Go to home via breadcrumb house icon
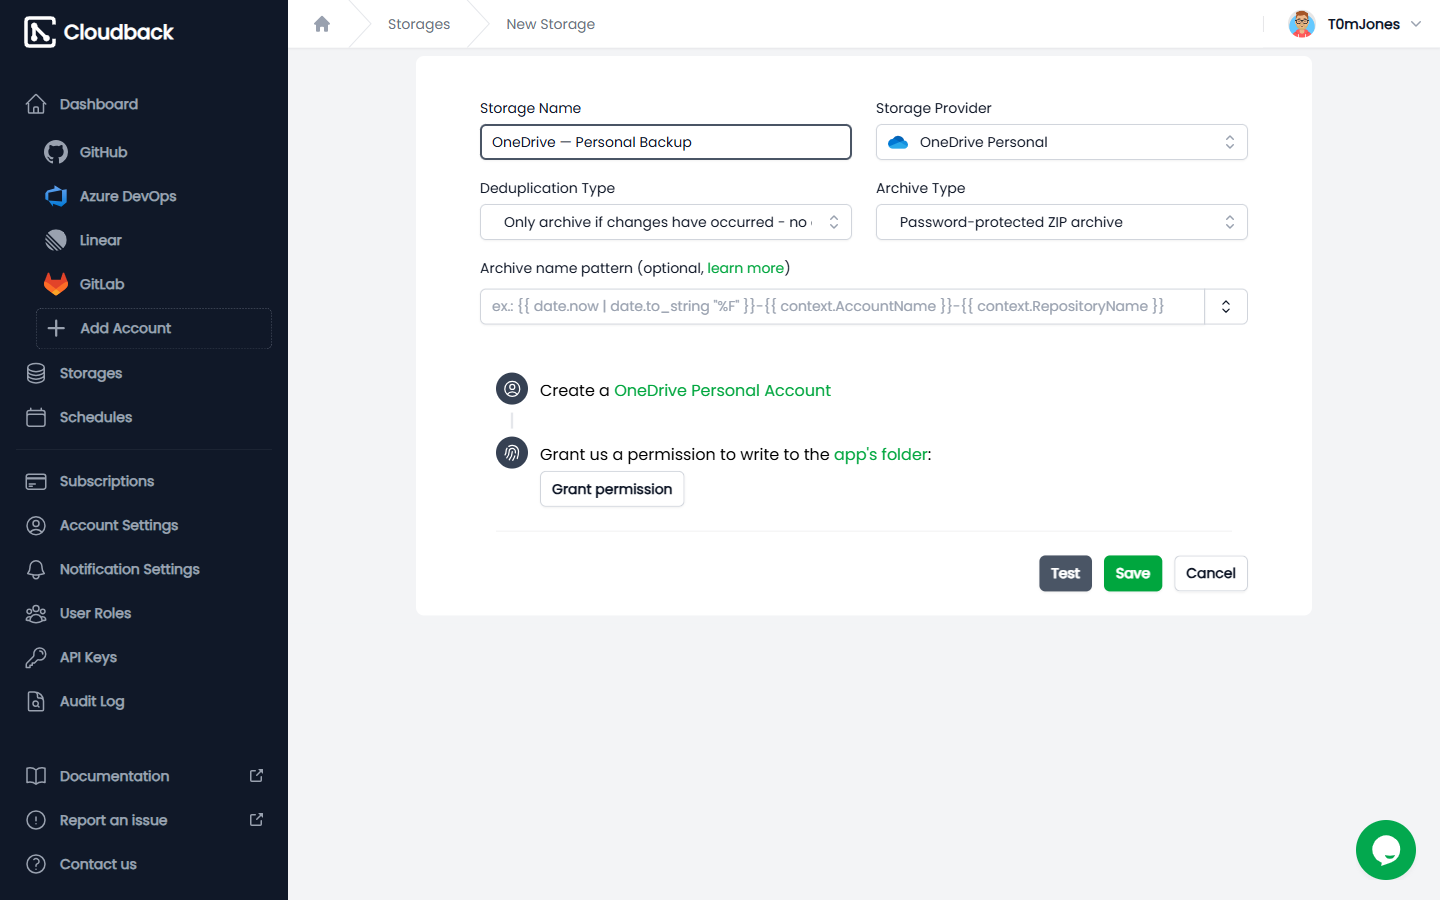1440x900 pixels. point(322,24)
